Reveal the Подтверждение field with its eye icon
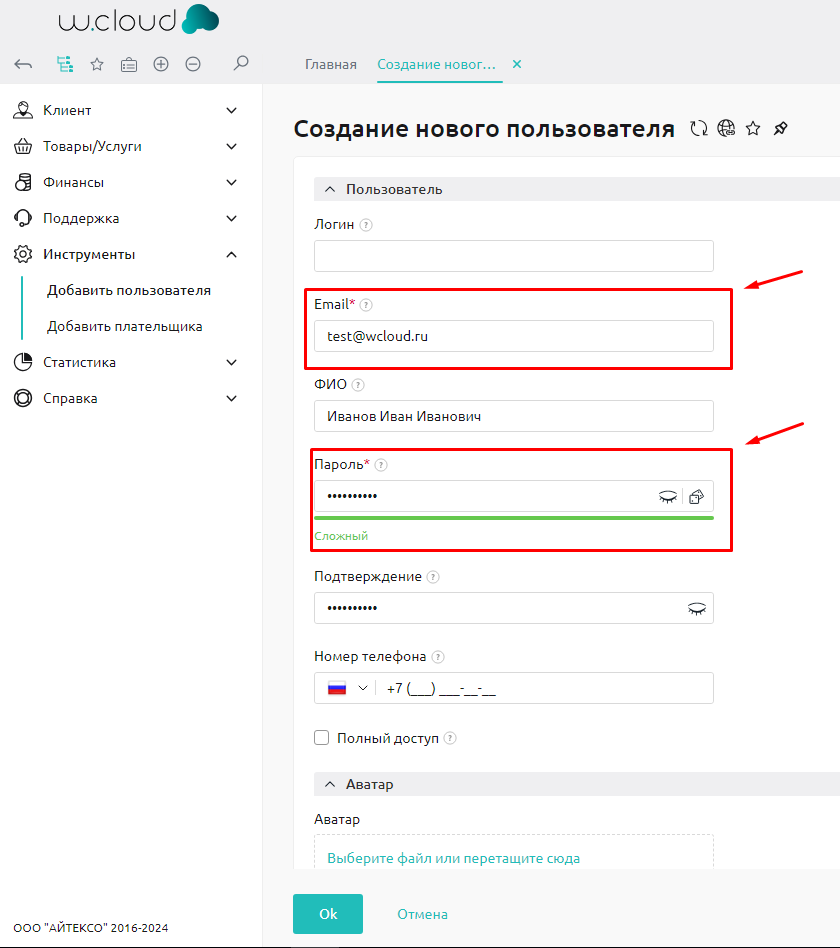The width and height of the screenshot is (840, 948). [697, 608]
